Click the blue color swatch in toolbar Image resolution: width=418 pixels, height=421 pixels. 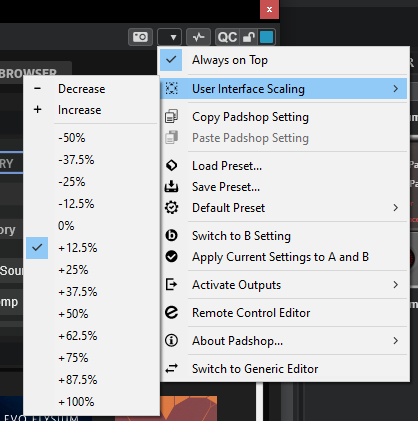coord(266,37)
